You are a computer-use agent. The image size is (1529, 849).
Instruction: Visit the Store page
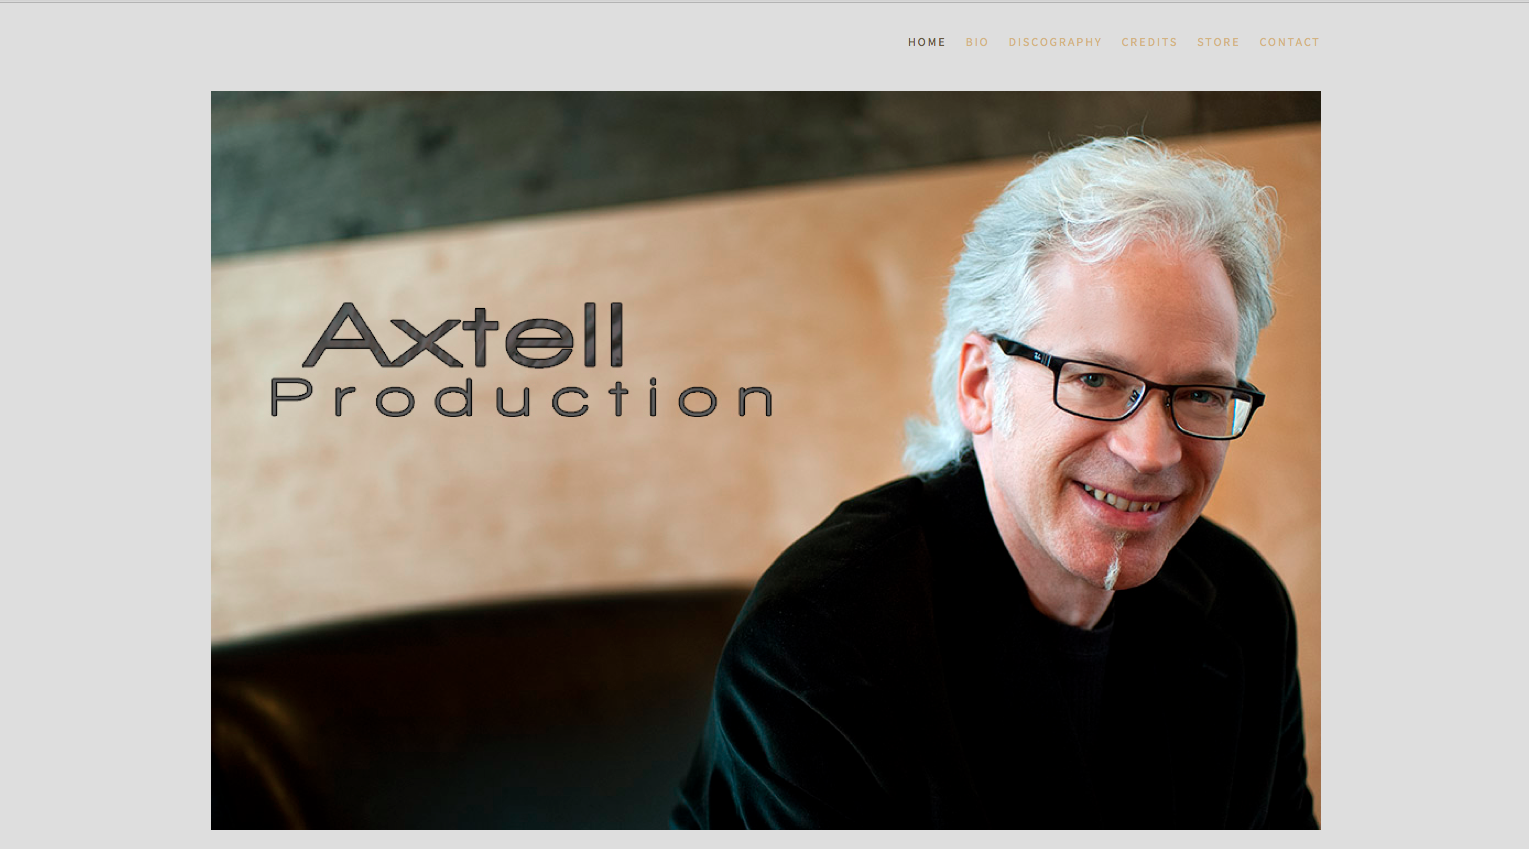pyautogui.click(x=1218, y=42)
